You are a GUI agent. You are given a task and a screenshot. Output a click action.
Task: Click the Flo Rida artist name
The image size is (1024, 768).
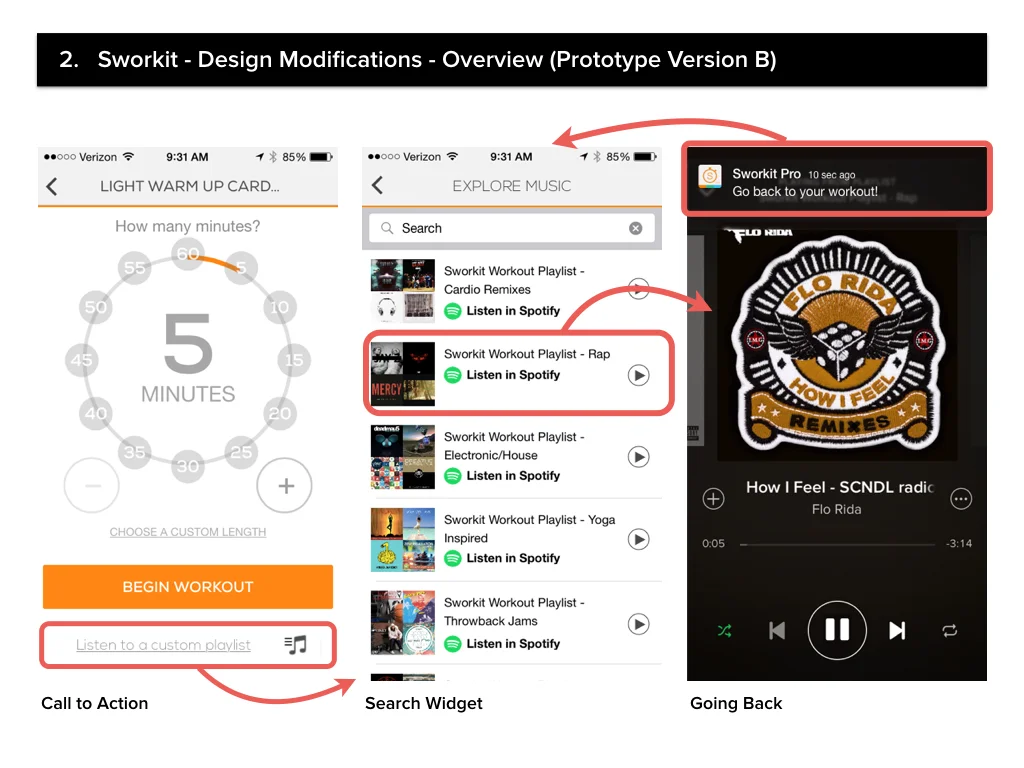(x=837, y=509)
